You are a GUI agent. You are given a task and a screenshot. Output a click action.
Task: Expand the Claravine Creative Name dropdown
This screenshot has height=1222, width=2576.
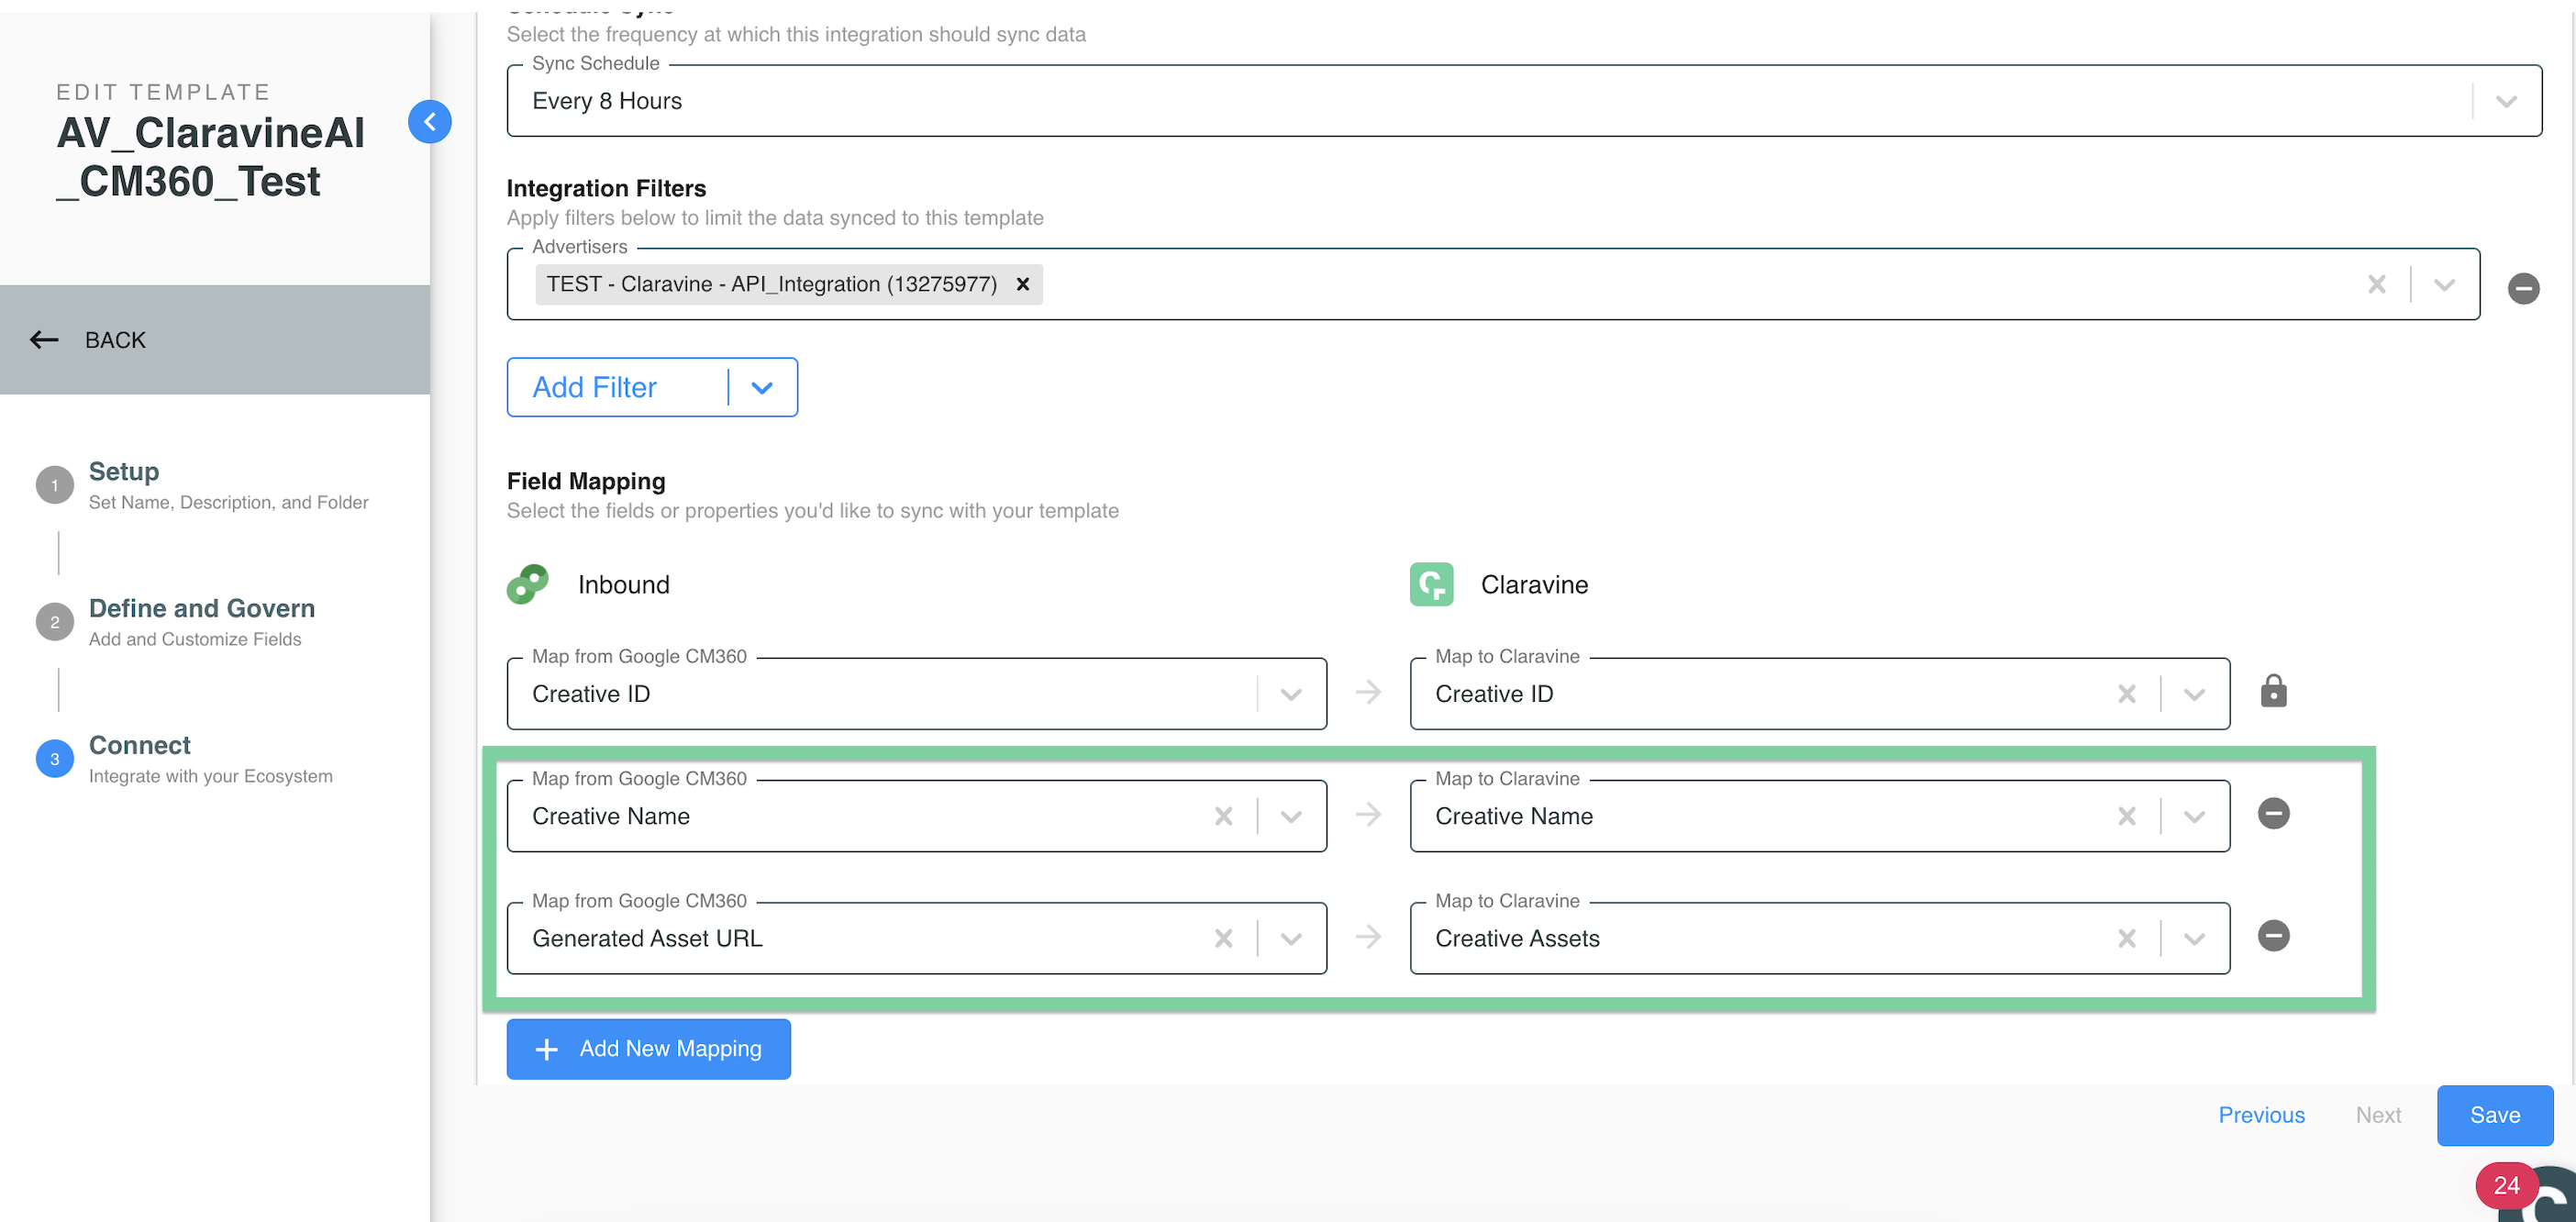pos(2195,816)
